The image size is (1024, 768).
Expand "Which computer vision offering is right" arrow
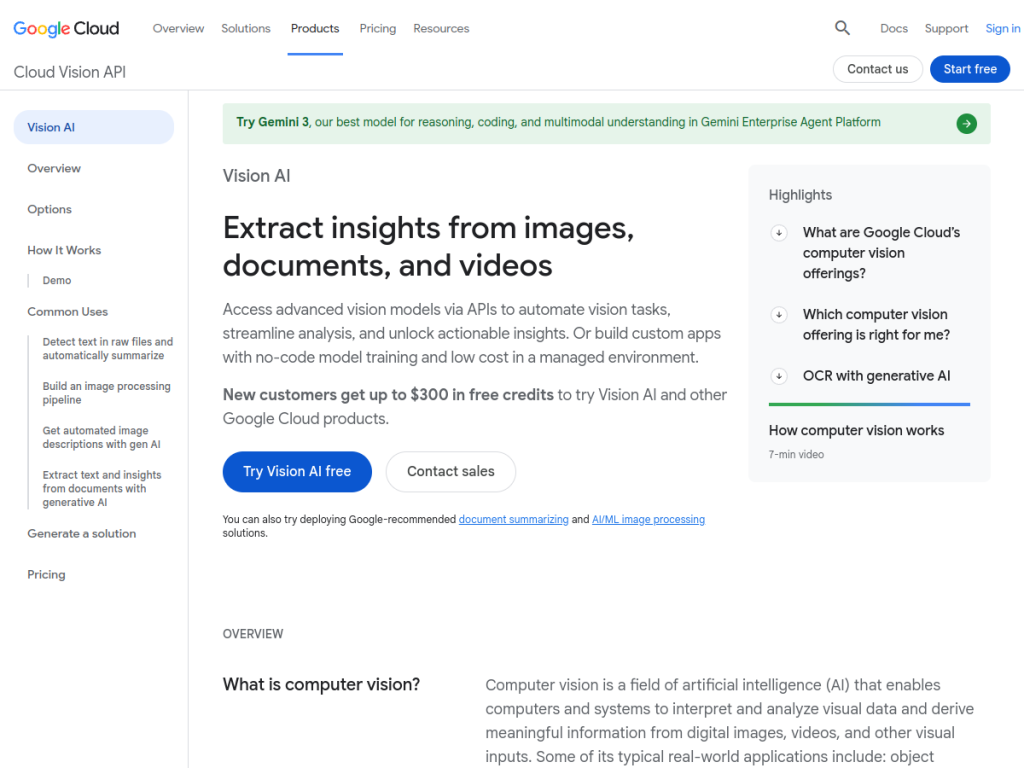pyautogui.click(x=778, y=315)
